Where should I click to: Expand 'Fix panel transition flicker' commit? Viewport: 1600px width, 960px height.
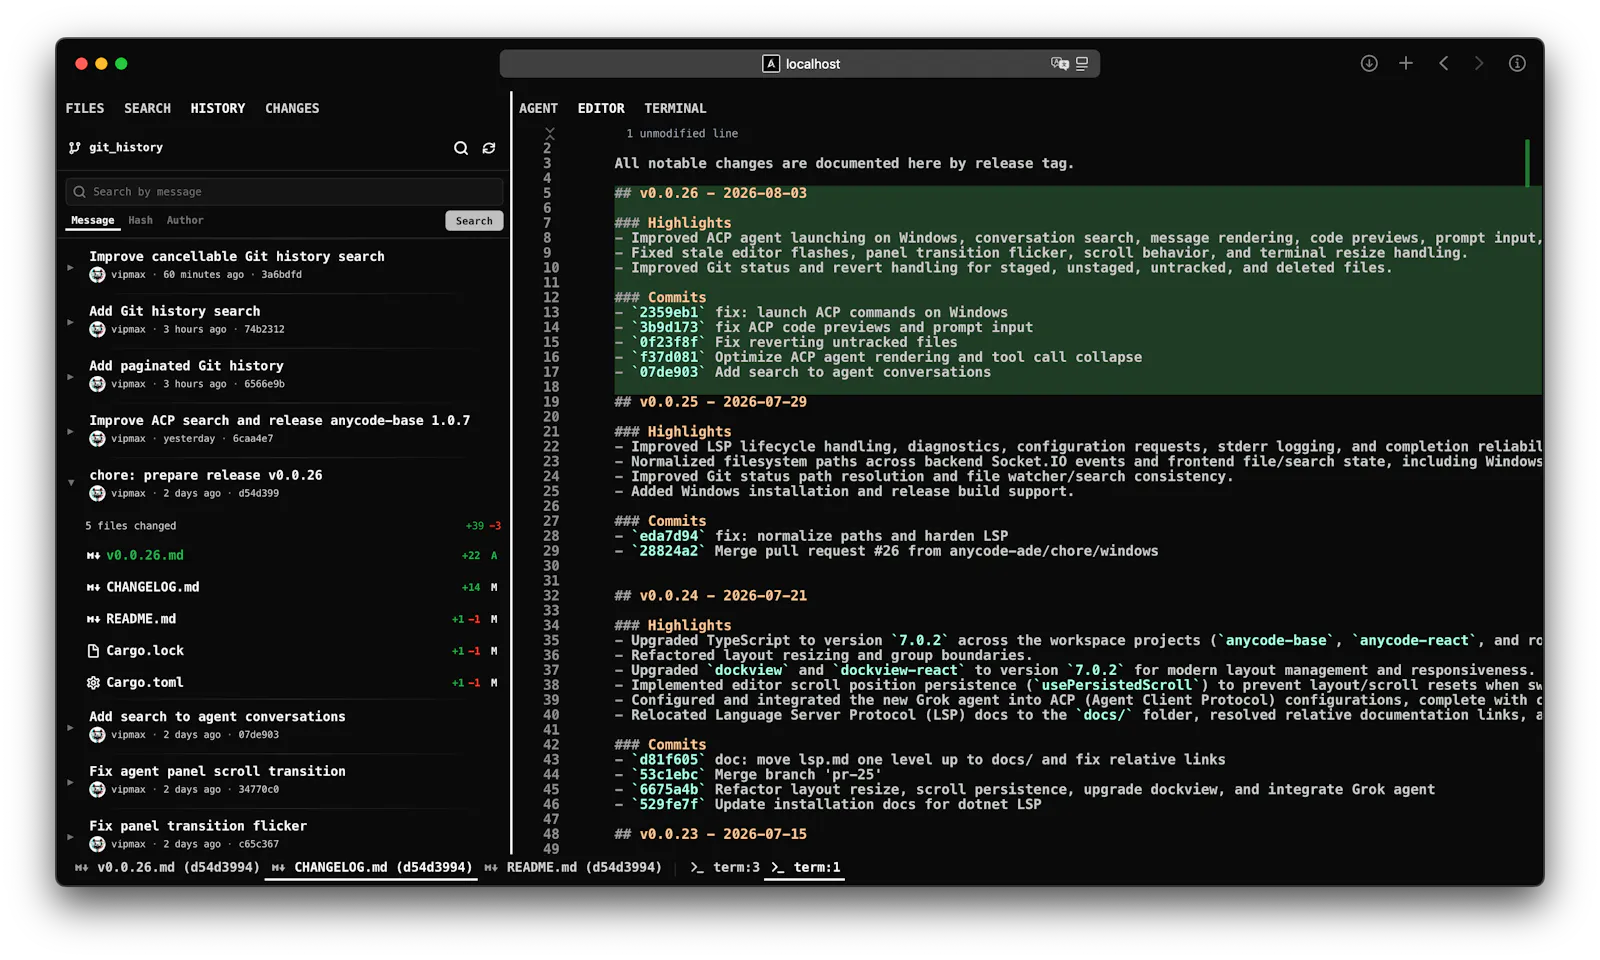71,837
